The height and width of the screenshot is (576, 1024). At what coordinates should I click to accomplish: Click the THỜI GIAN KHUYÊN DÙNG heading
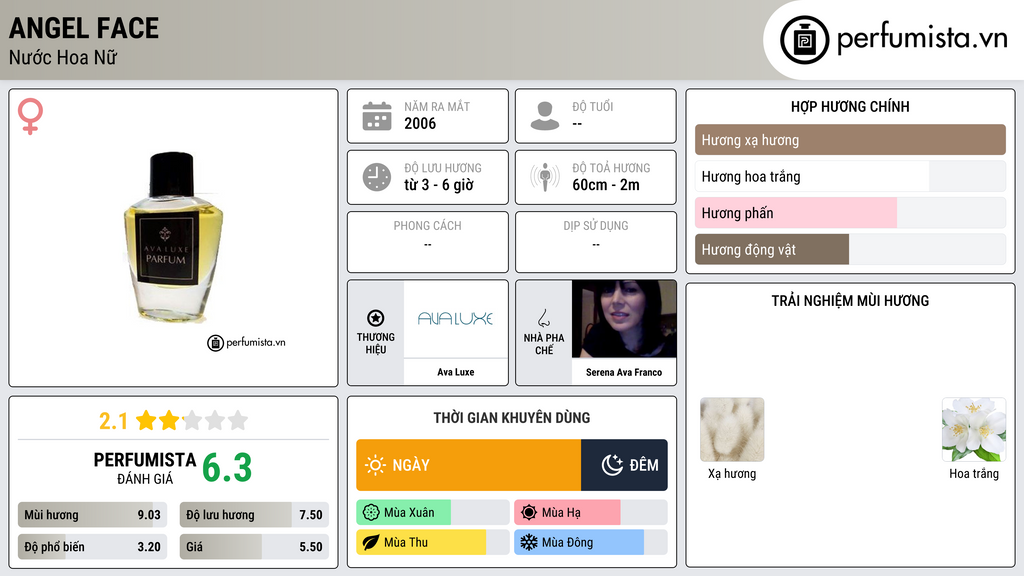(512, 417)
